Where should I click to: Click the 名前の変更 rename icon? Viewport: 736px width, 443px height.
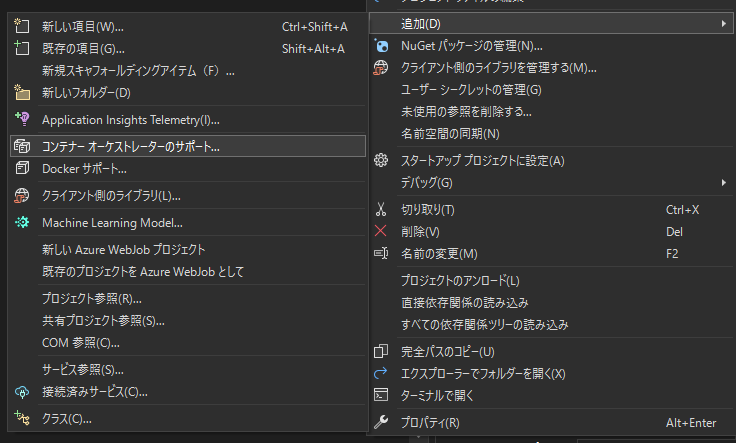click(381, 253)
